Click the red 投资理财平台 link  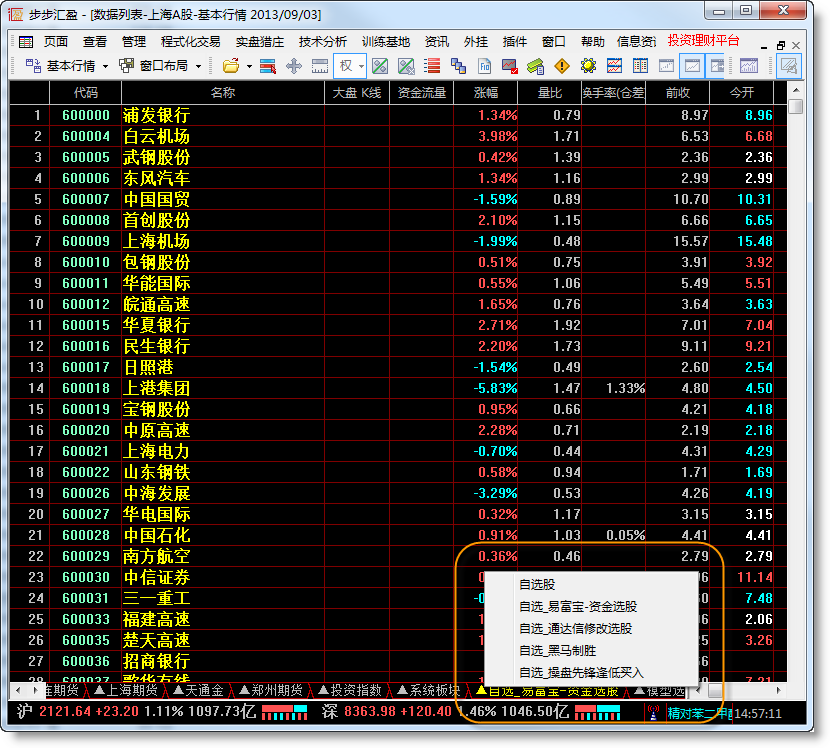click(x=703, y=40)
